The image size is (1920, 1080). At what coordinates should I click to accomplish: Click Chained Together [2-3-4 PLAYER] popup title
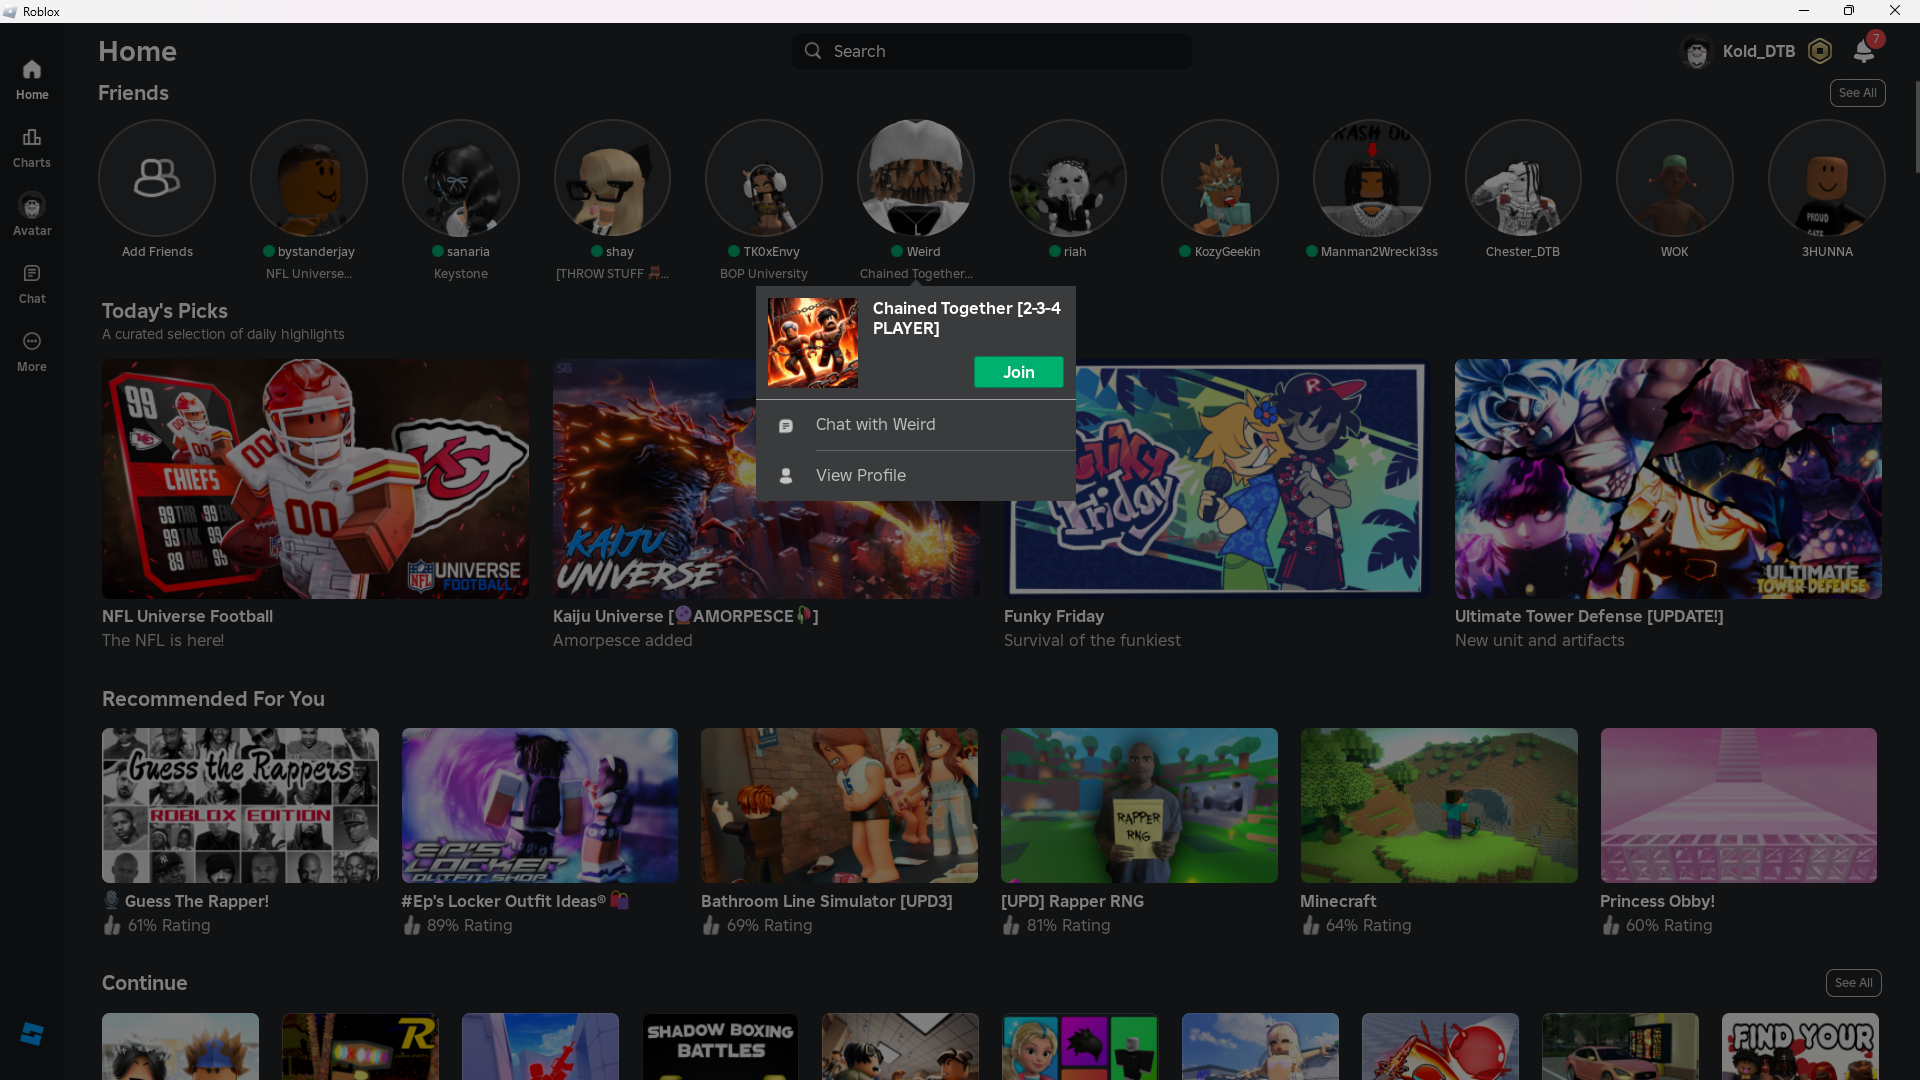967,318
